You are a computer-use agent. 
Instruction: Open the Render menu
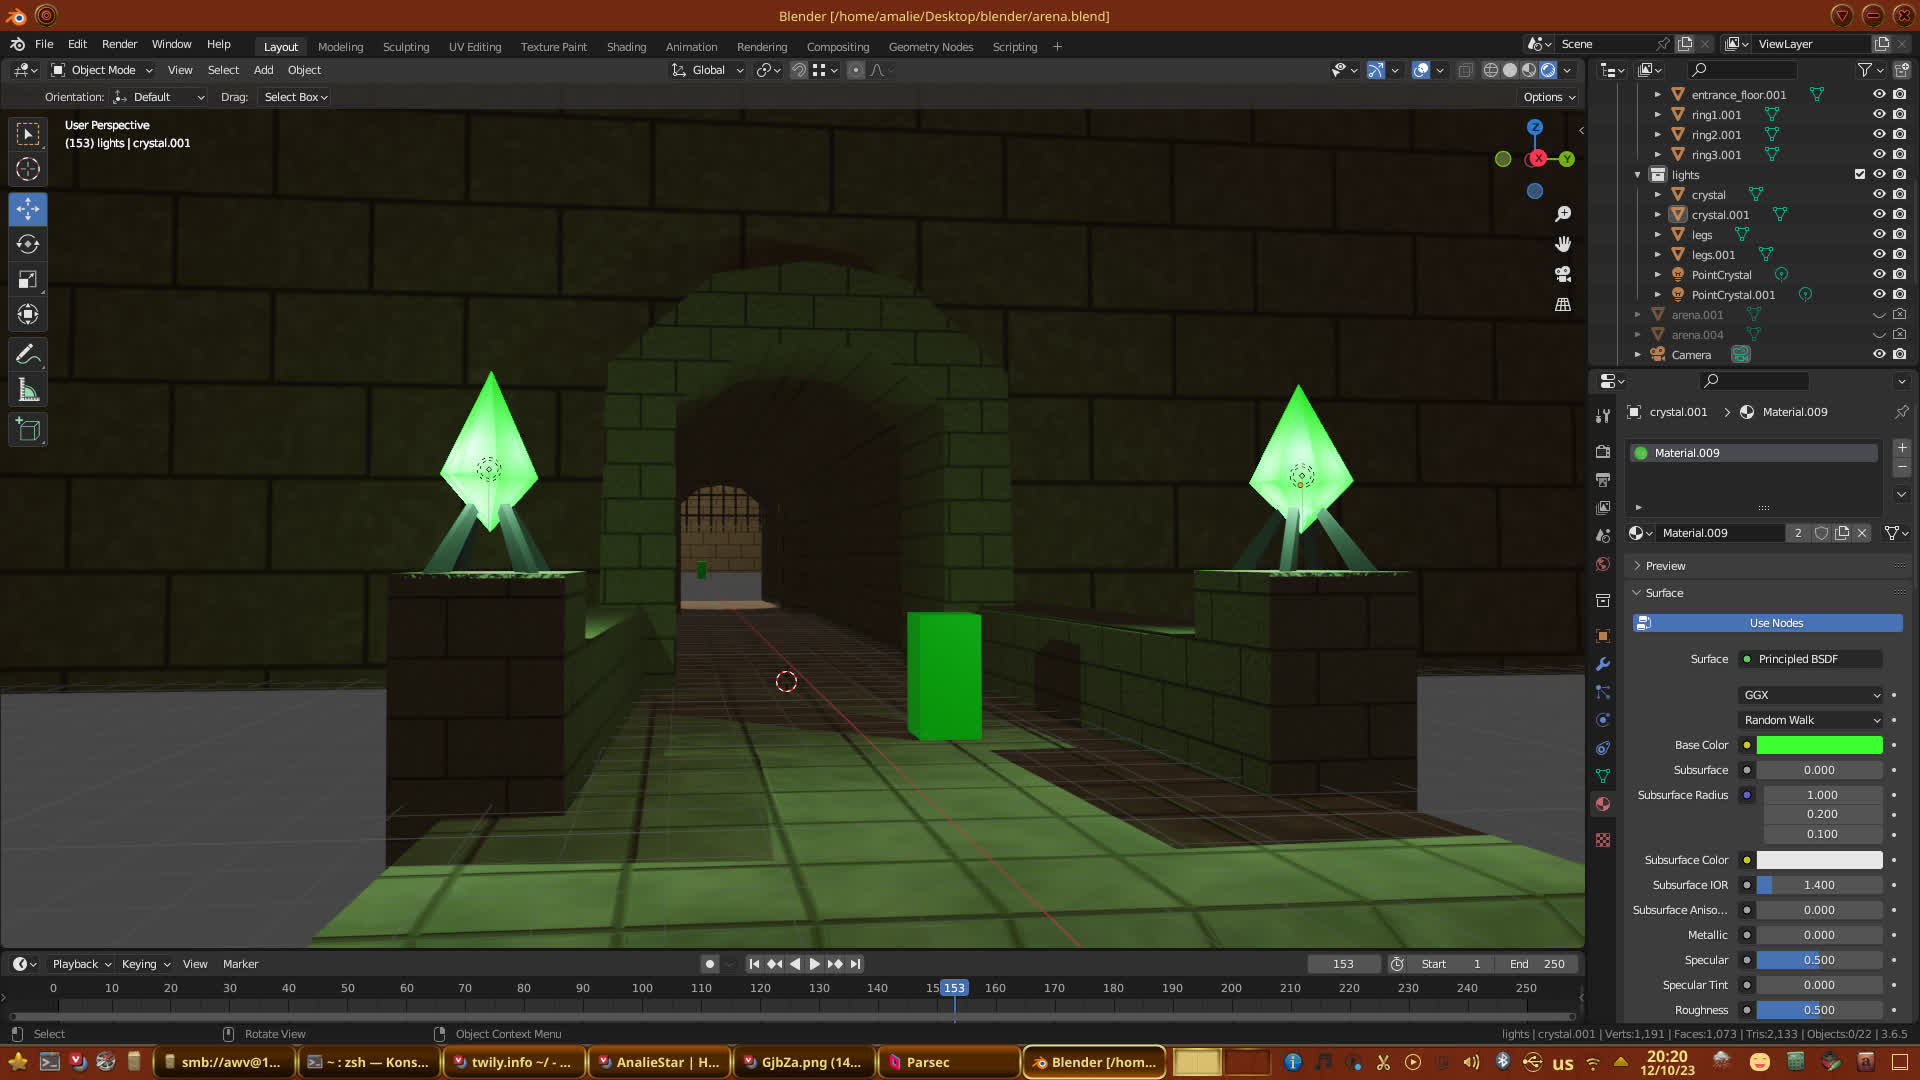point(119,44)
